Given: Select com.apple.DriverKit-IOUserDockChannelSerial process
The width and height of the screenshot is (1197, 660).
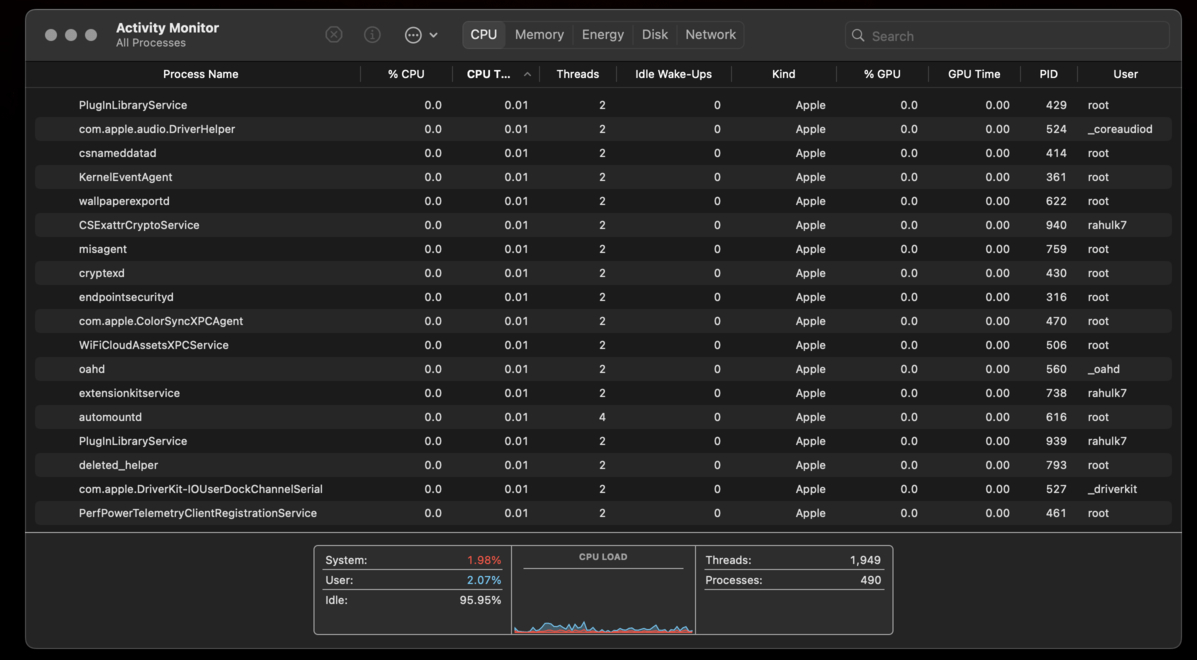Looking at the screenshot, I should pyautogui.click(x=603, y=489).
